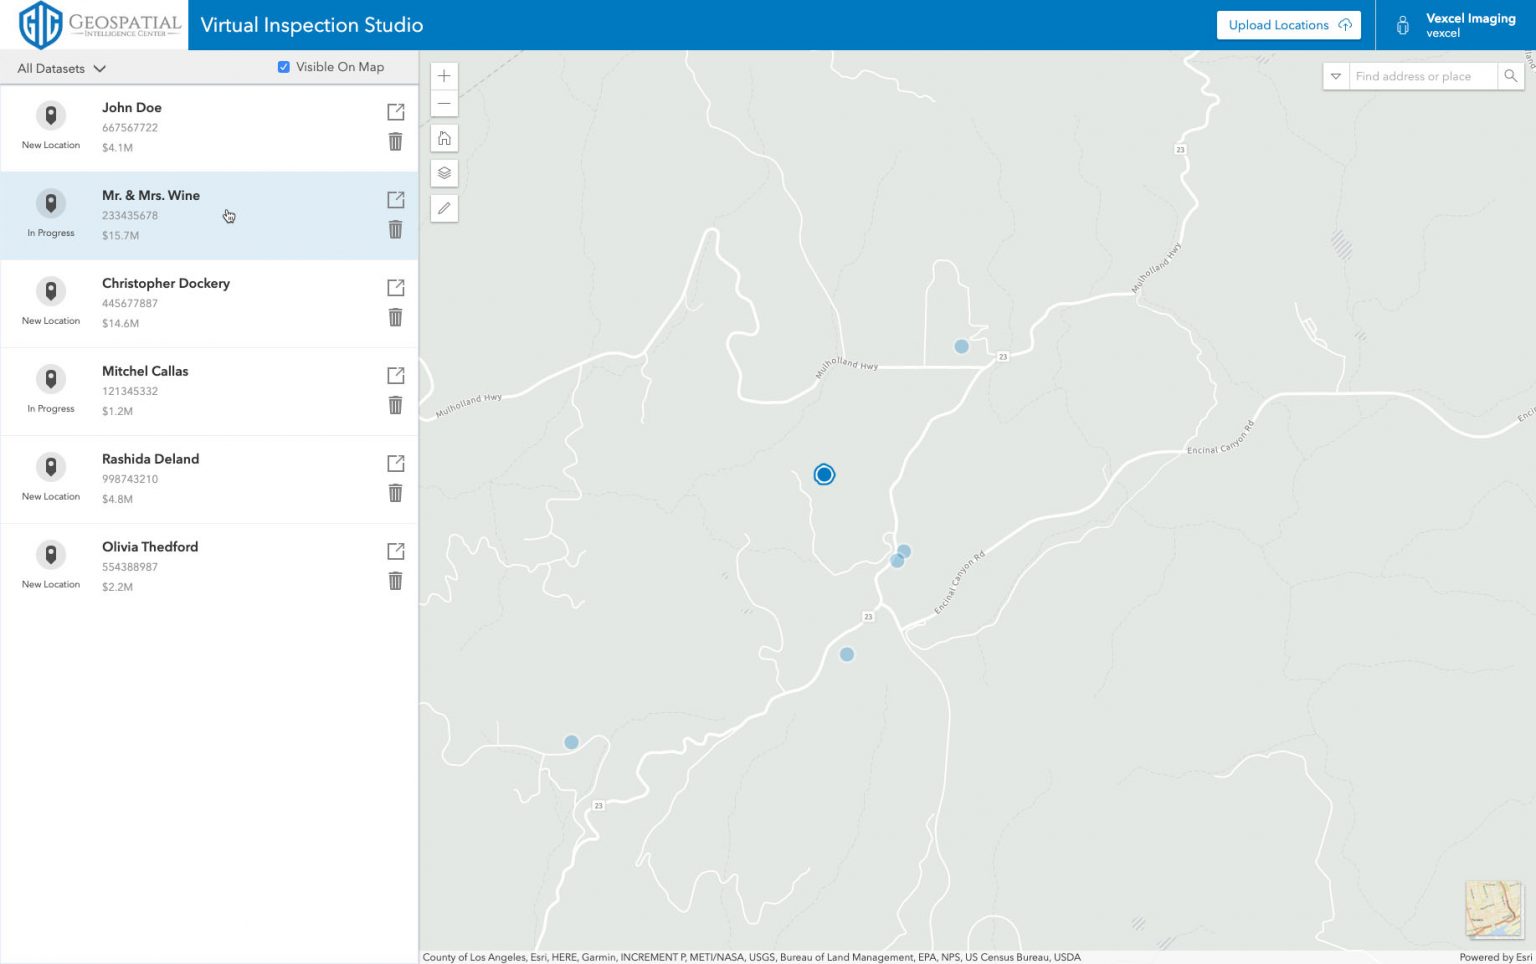
Task: Open John Doe location in new window
Action: (396, 112)
